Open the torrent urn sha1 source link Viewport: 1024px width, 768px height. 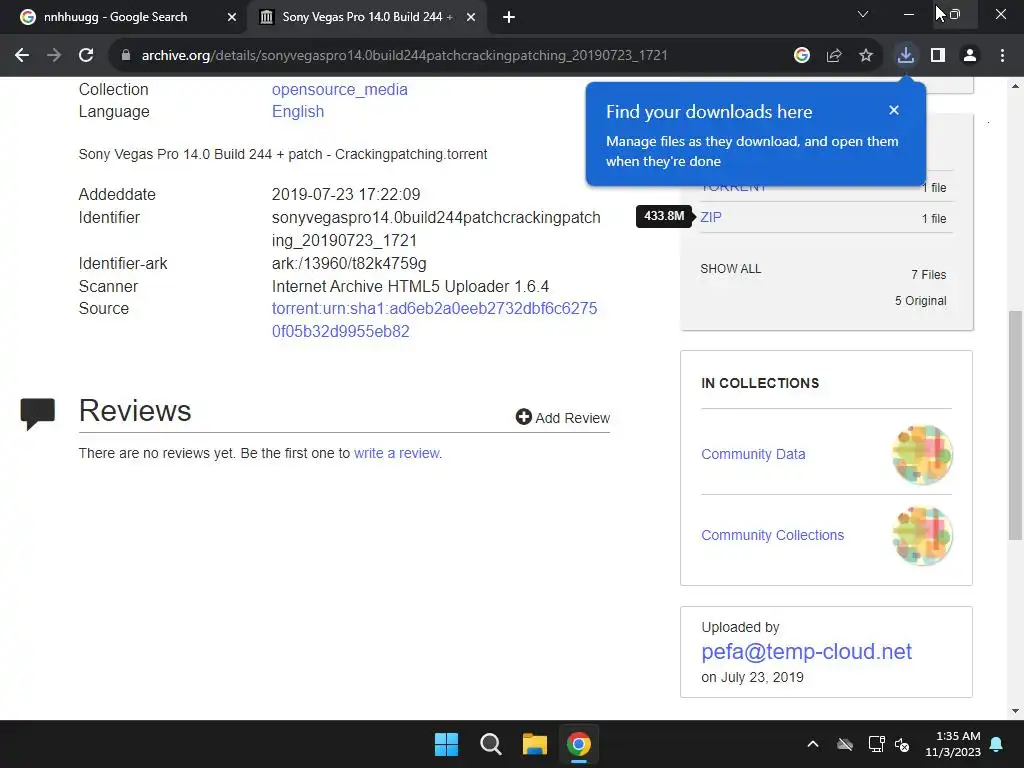click(434, 320)
